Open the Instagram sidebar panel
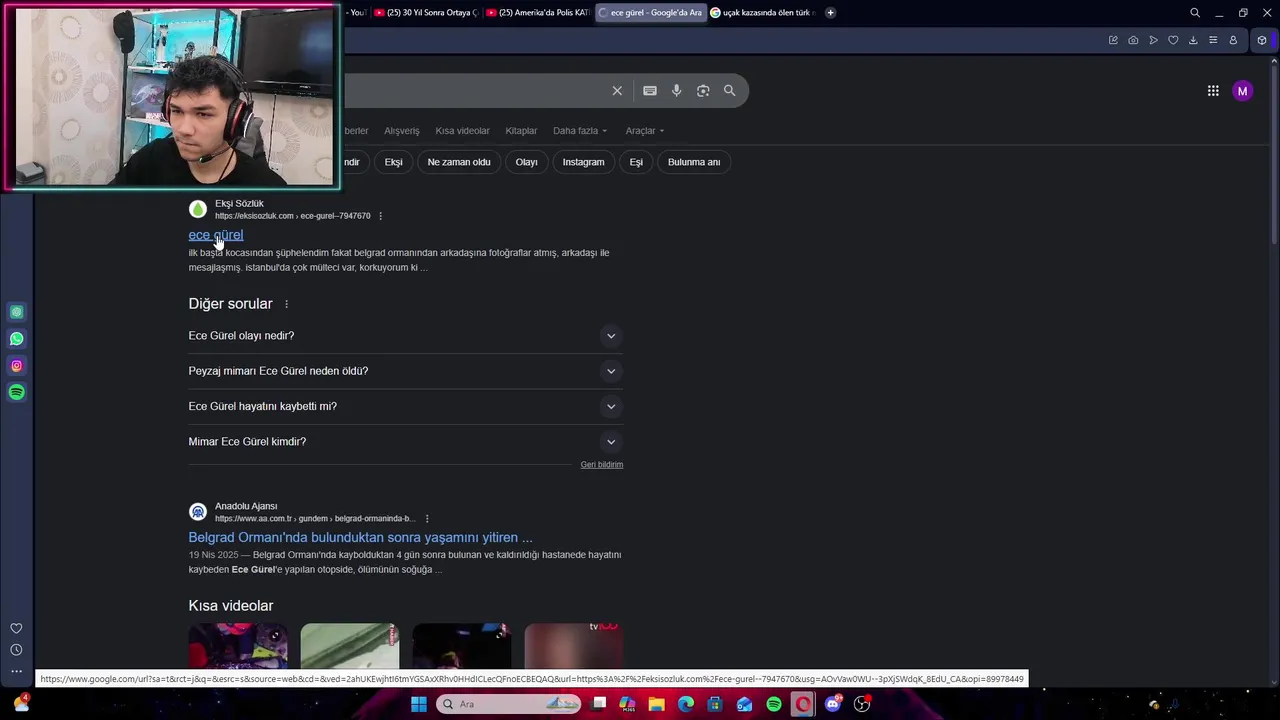The width and height of the screenshot is (1280, 720). pos(16,366)
